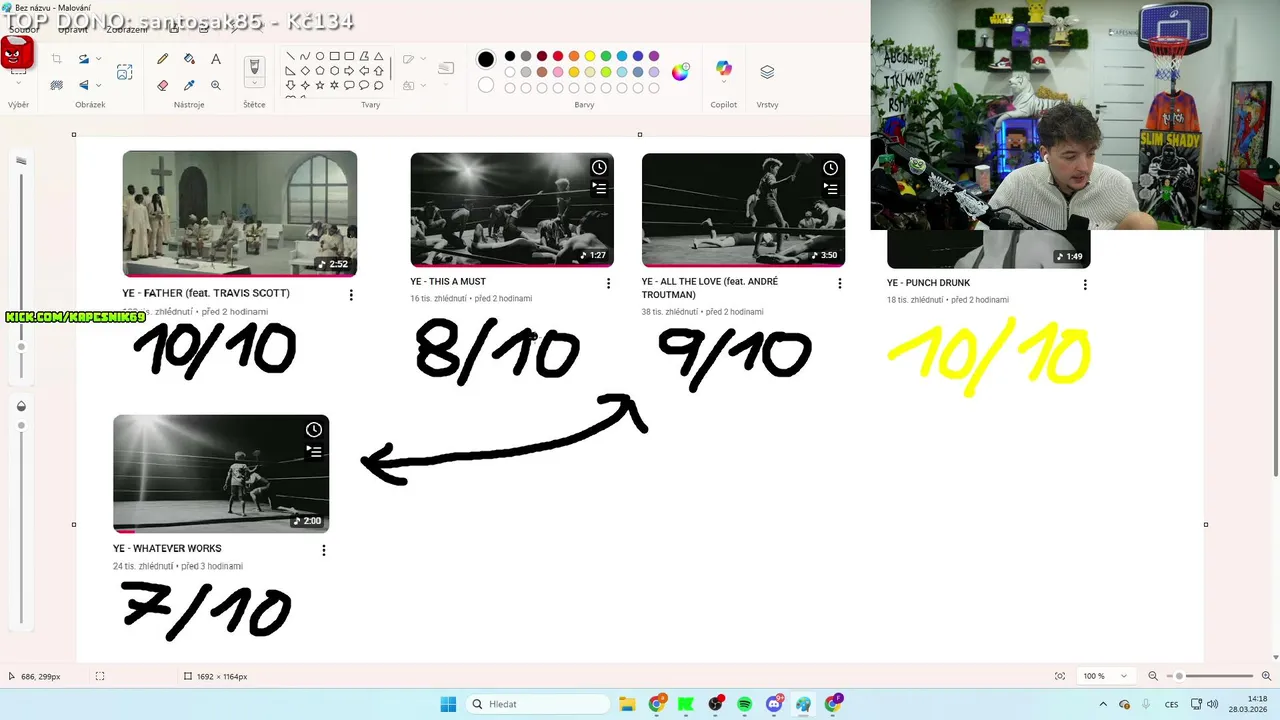Choose the Hexagon shape
1280x720 pixels.
point(335,71)
